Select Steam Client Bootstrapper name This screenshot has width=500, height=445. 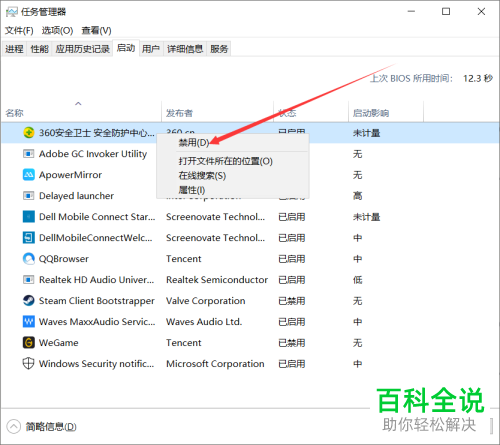pos(97,301)
